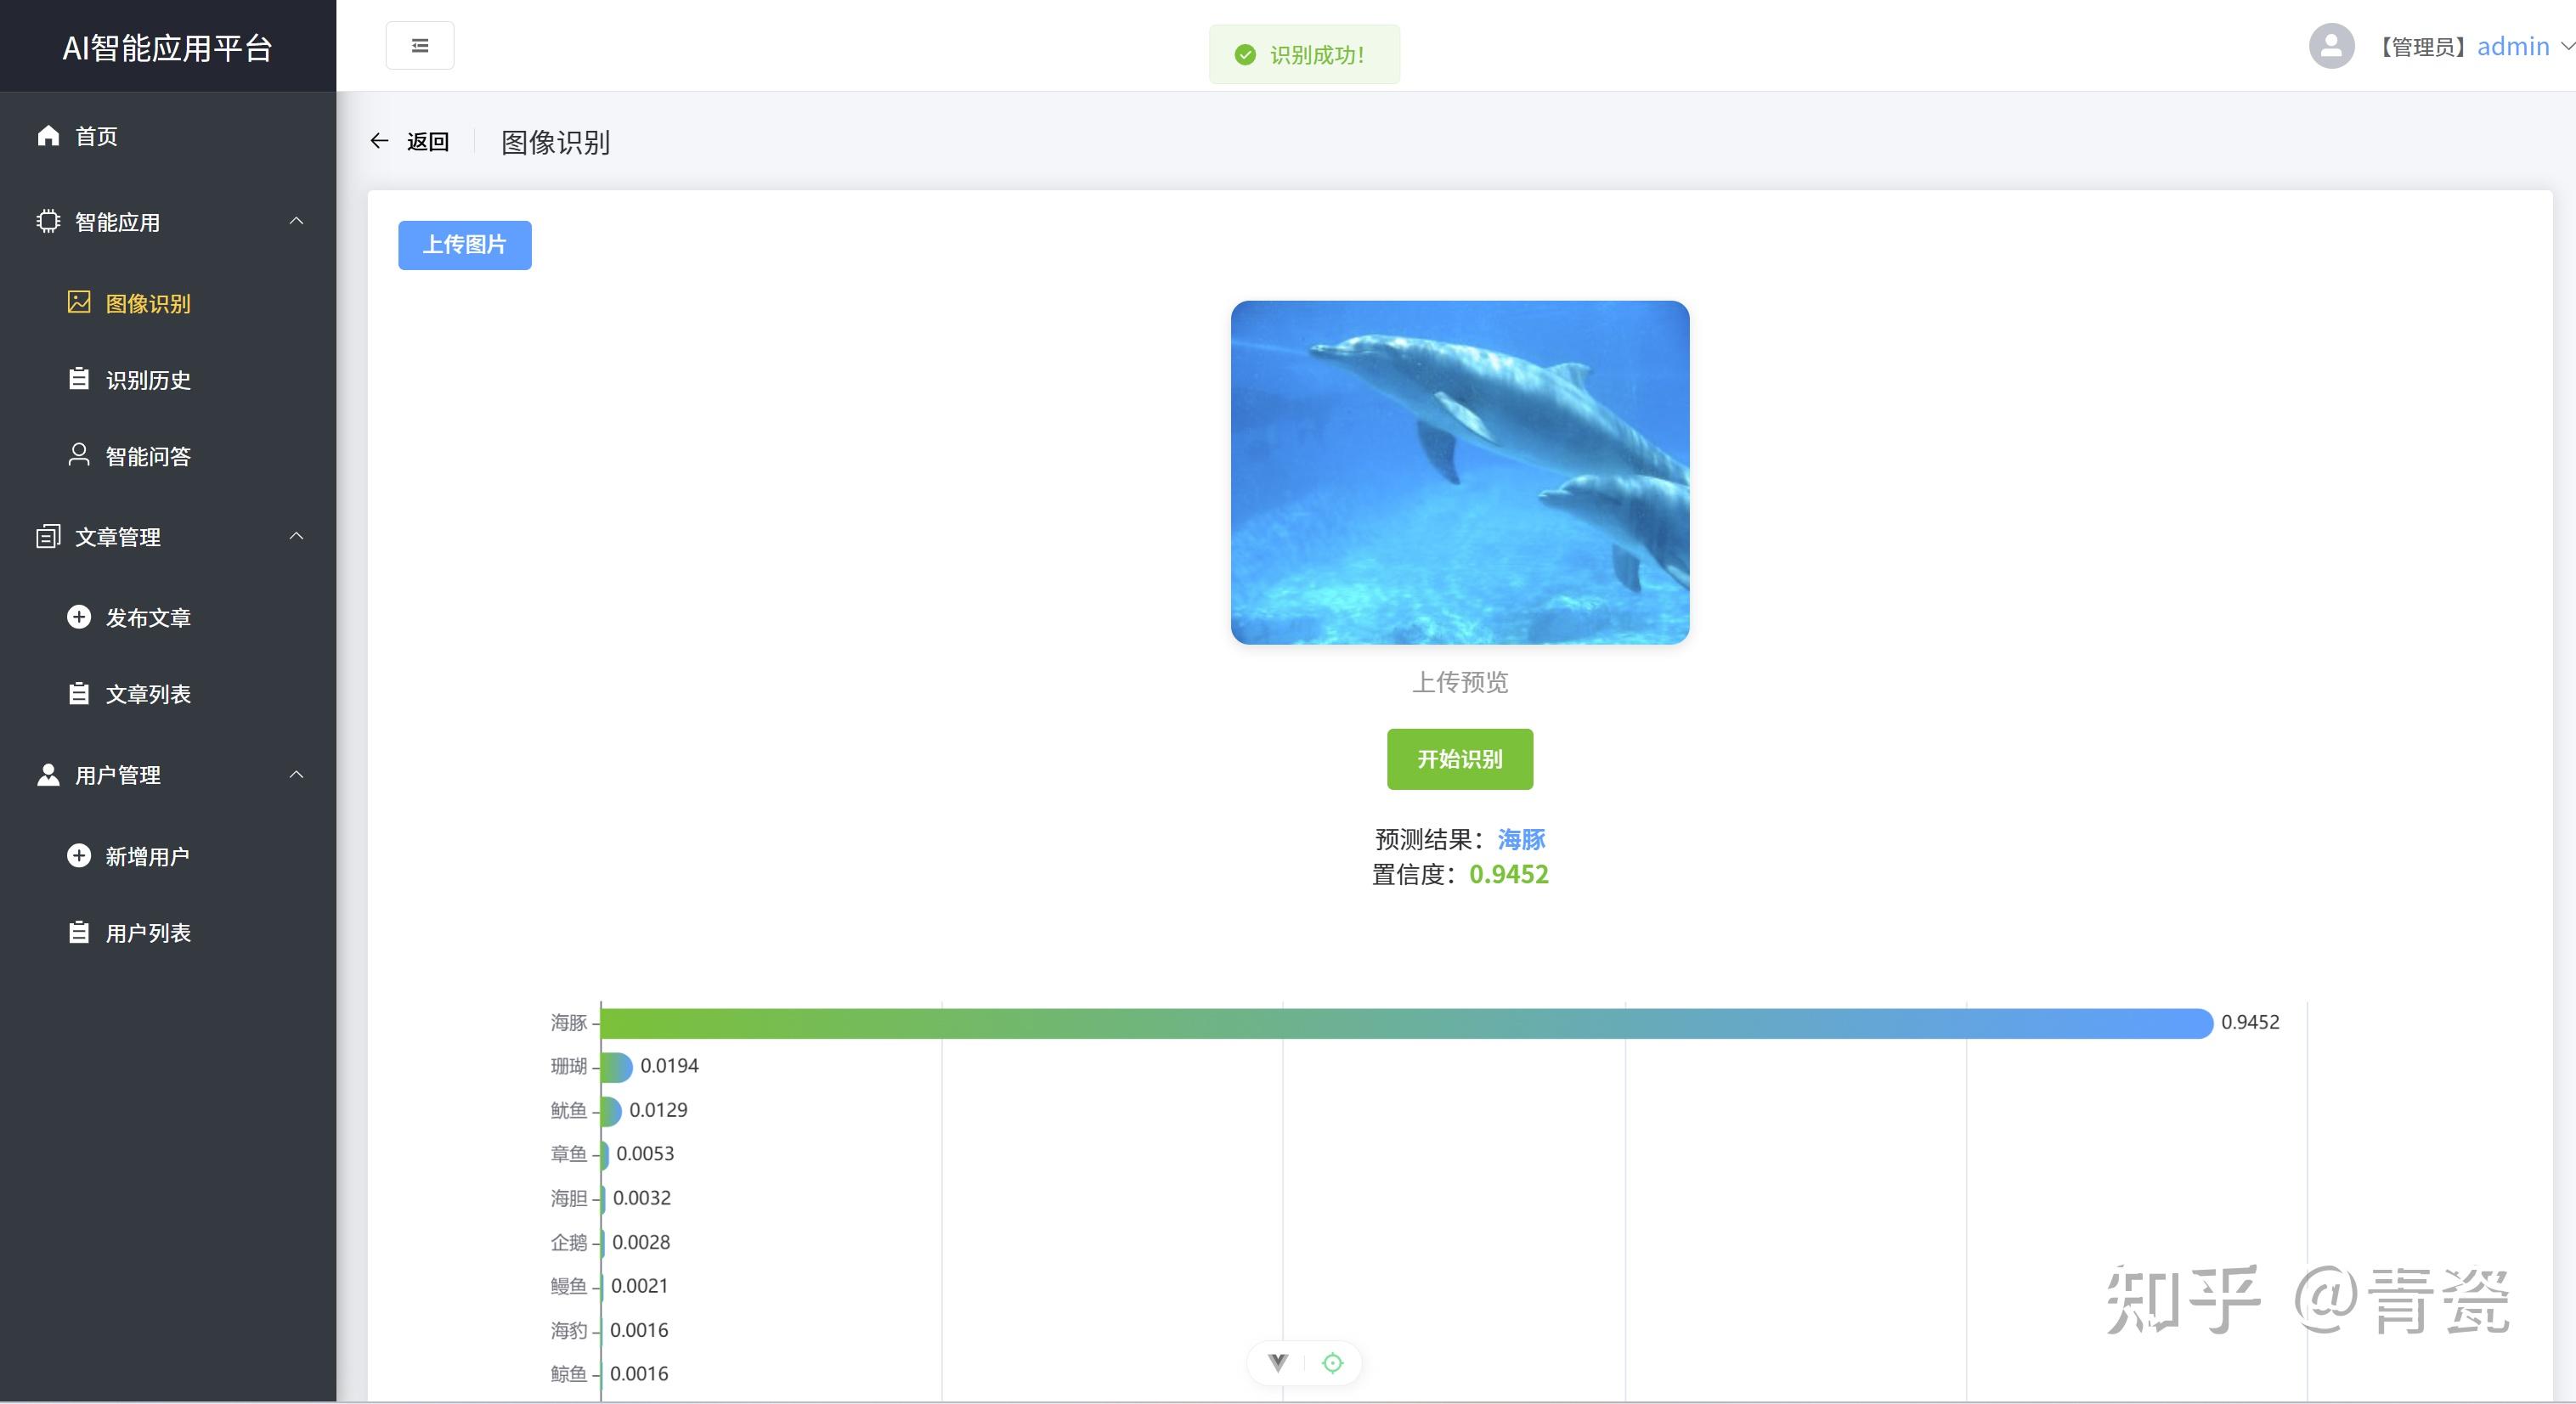This screenshot has height=1404, width=2576.
Task: Click the Vue devtools logo at the bottom
Action: click(1277, 1362)
